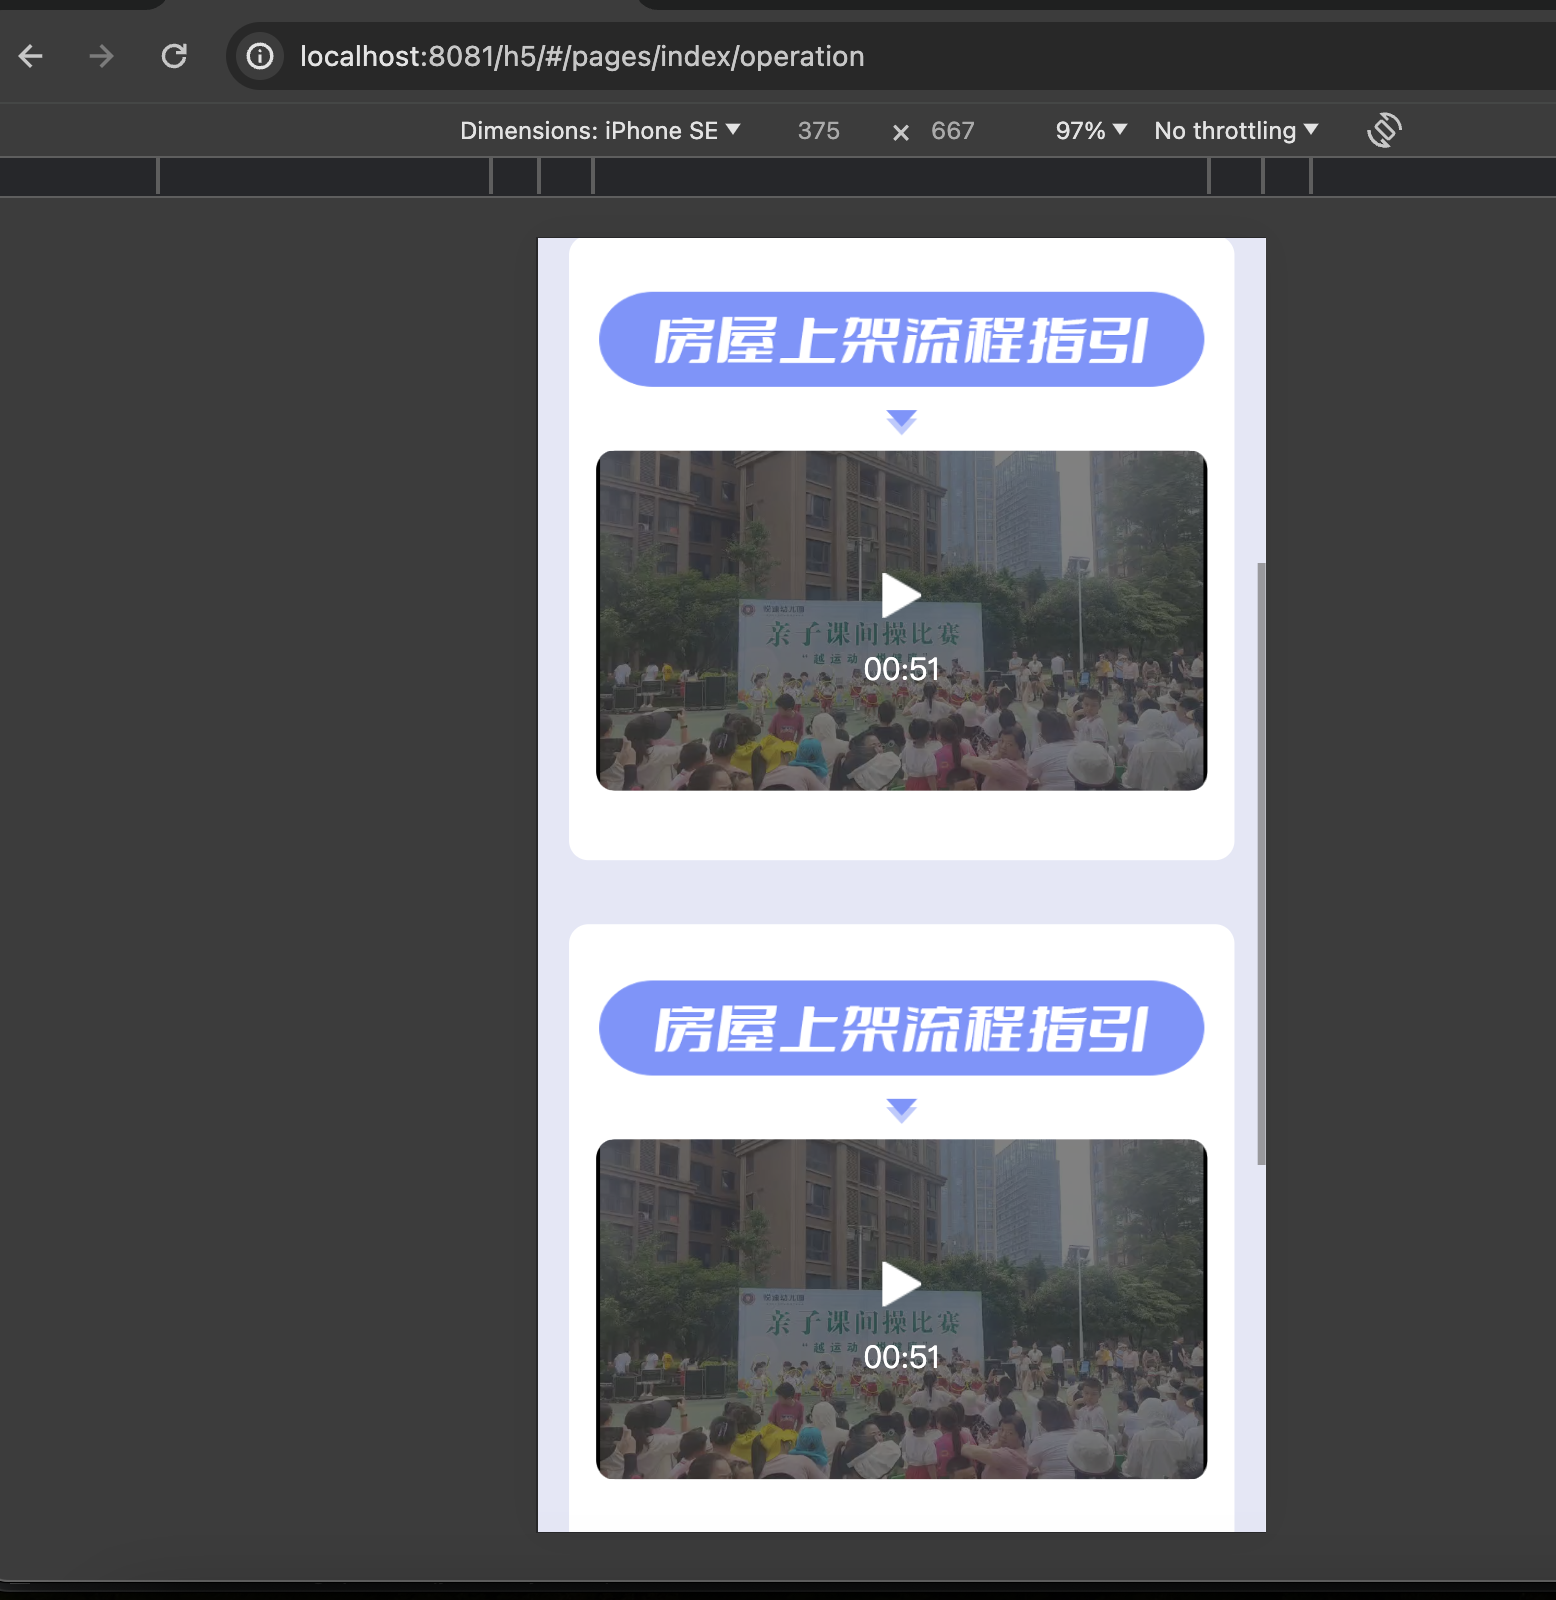The width and height of the screenshot is (1556, 1600).
Task: Edit the viewport width field 375
Action: tap(818, 131)
